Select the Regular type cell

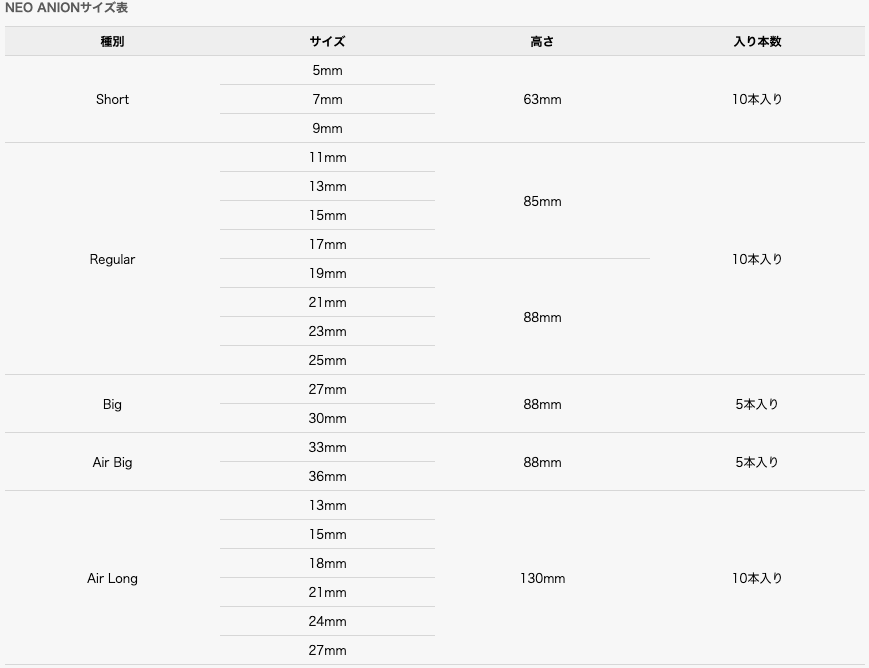[x=112, y=259]
